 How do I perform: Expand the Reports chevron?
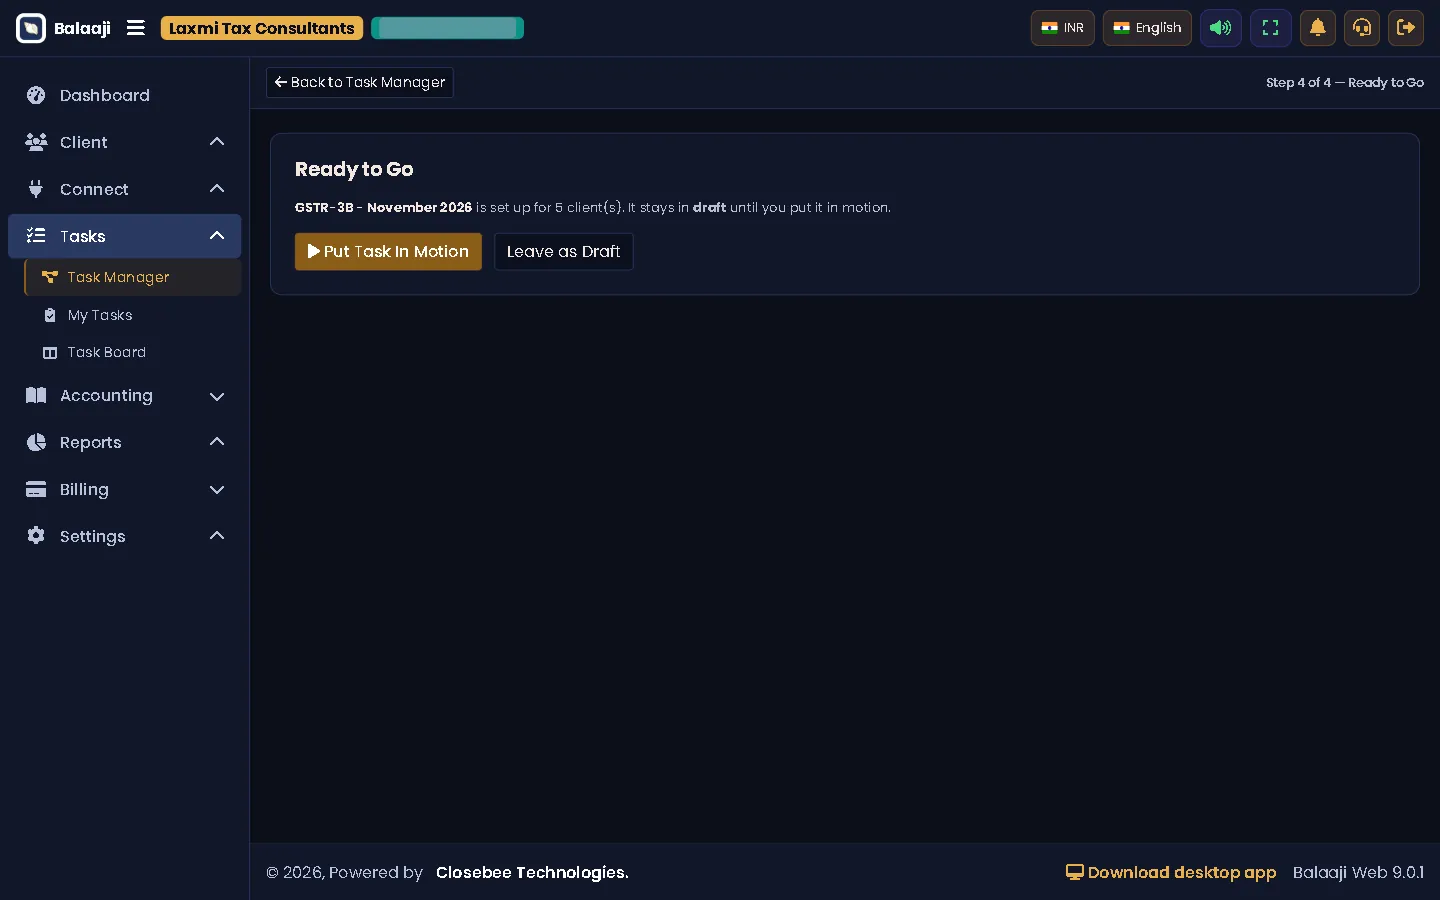coord(217,442)
